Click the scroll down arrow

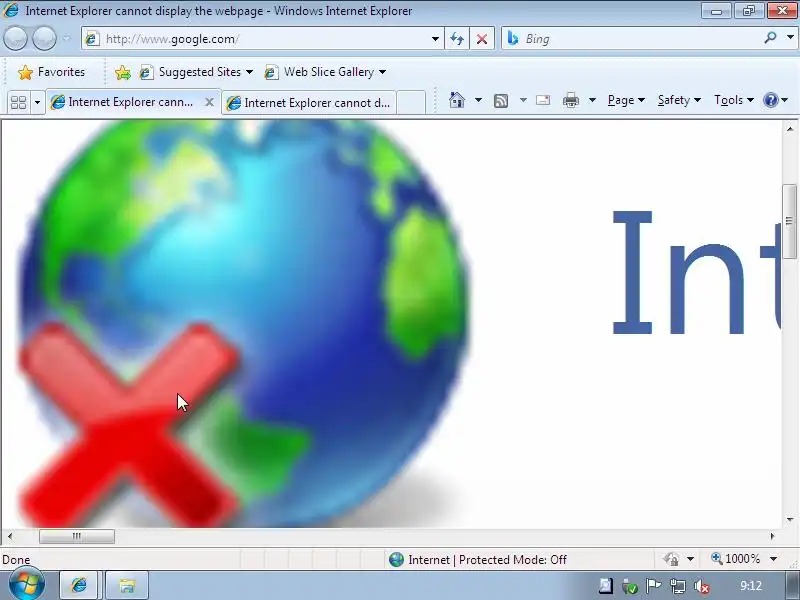coord(789,519)
